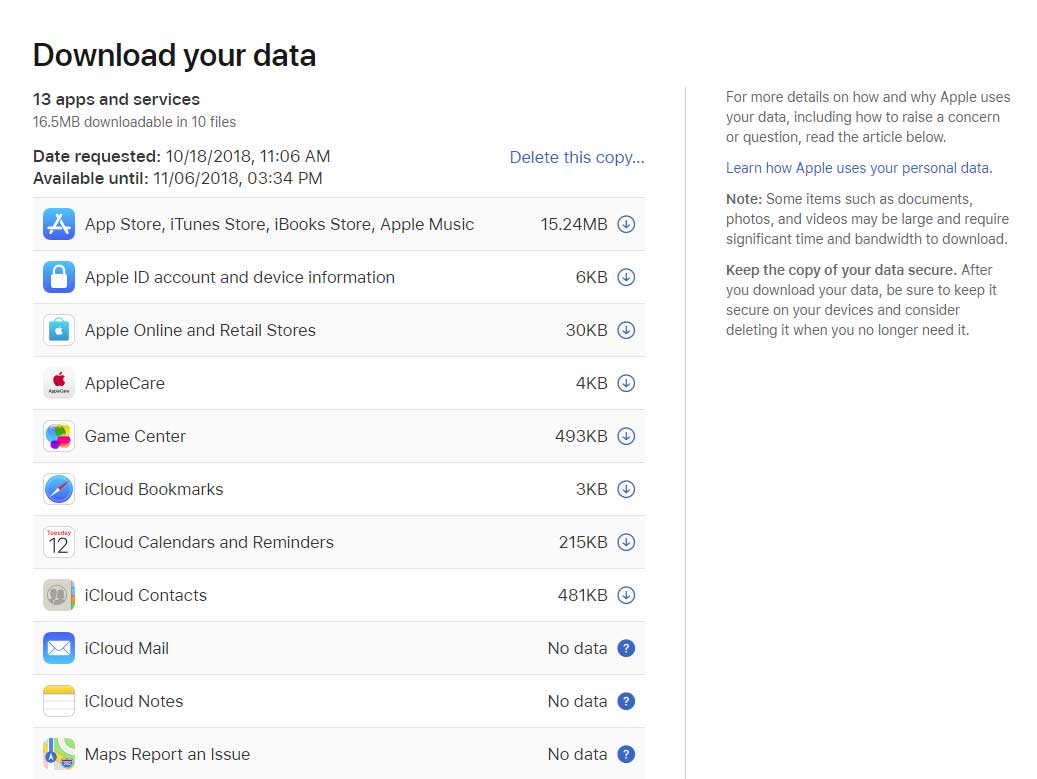Click the iCloud Mail envelope icon
The width and height of the screenshot is (1037, 779).
tap(59, 648)
